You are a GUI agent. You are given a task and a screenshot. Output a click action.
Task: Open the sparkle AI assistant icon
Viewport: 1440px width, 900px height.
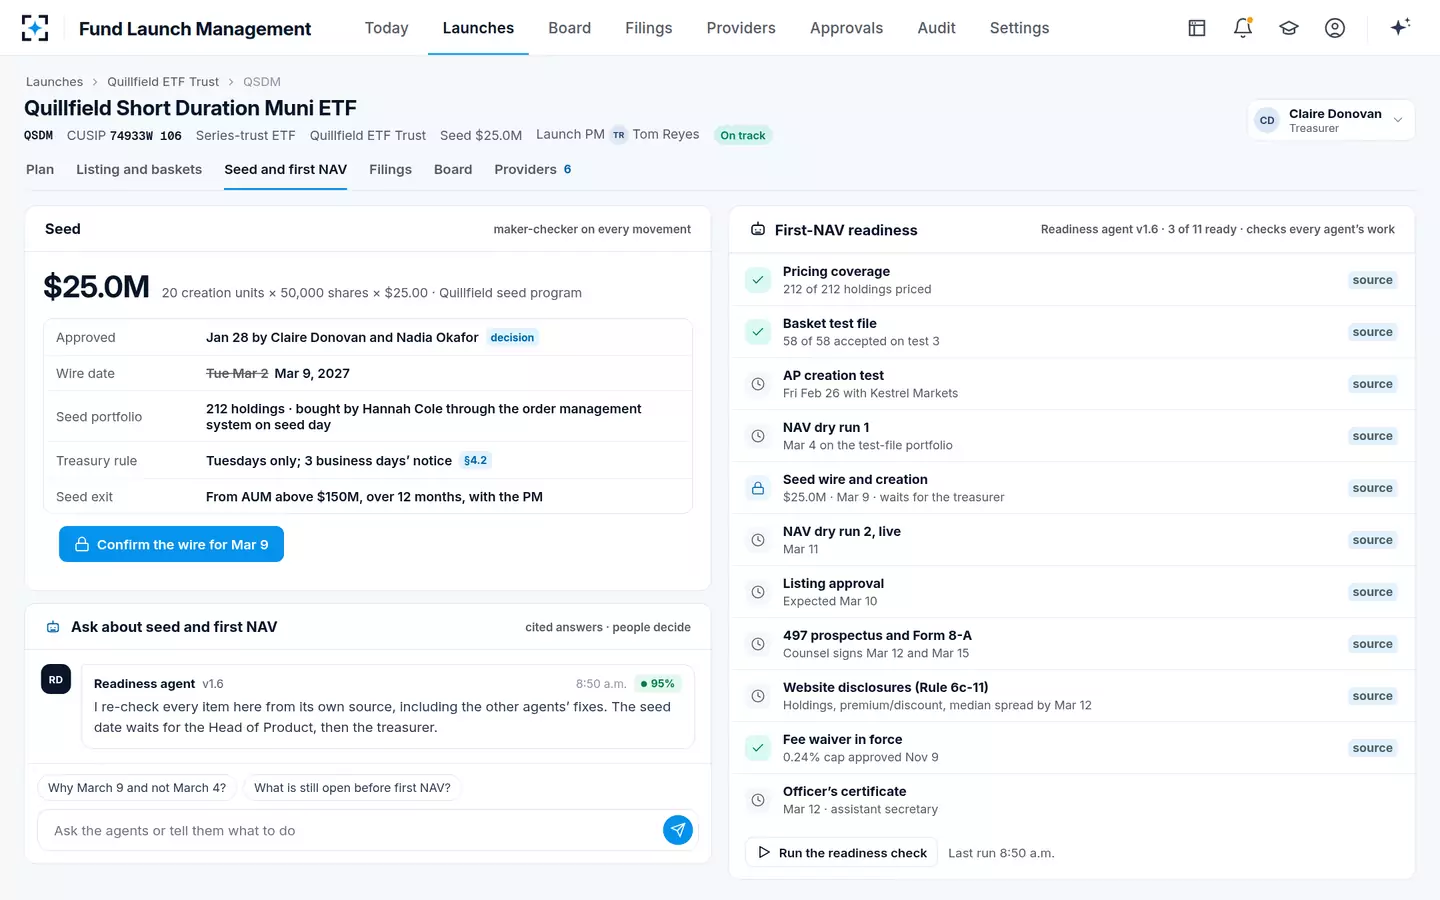click(1400, 27)
